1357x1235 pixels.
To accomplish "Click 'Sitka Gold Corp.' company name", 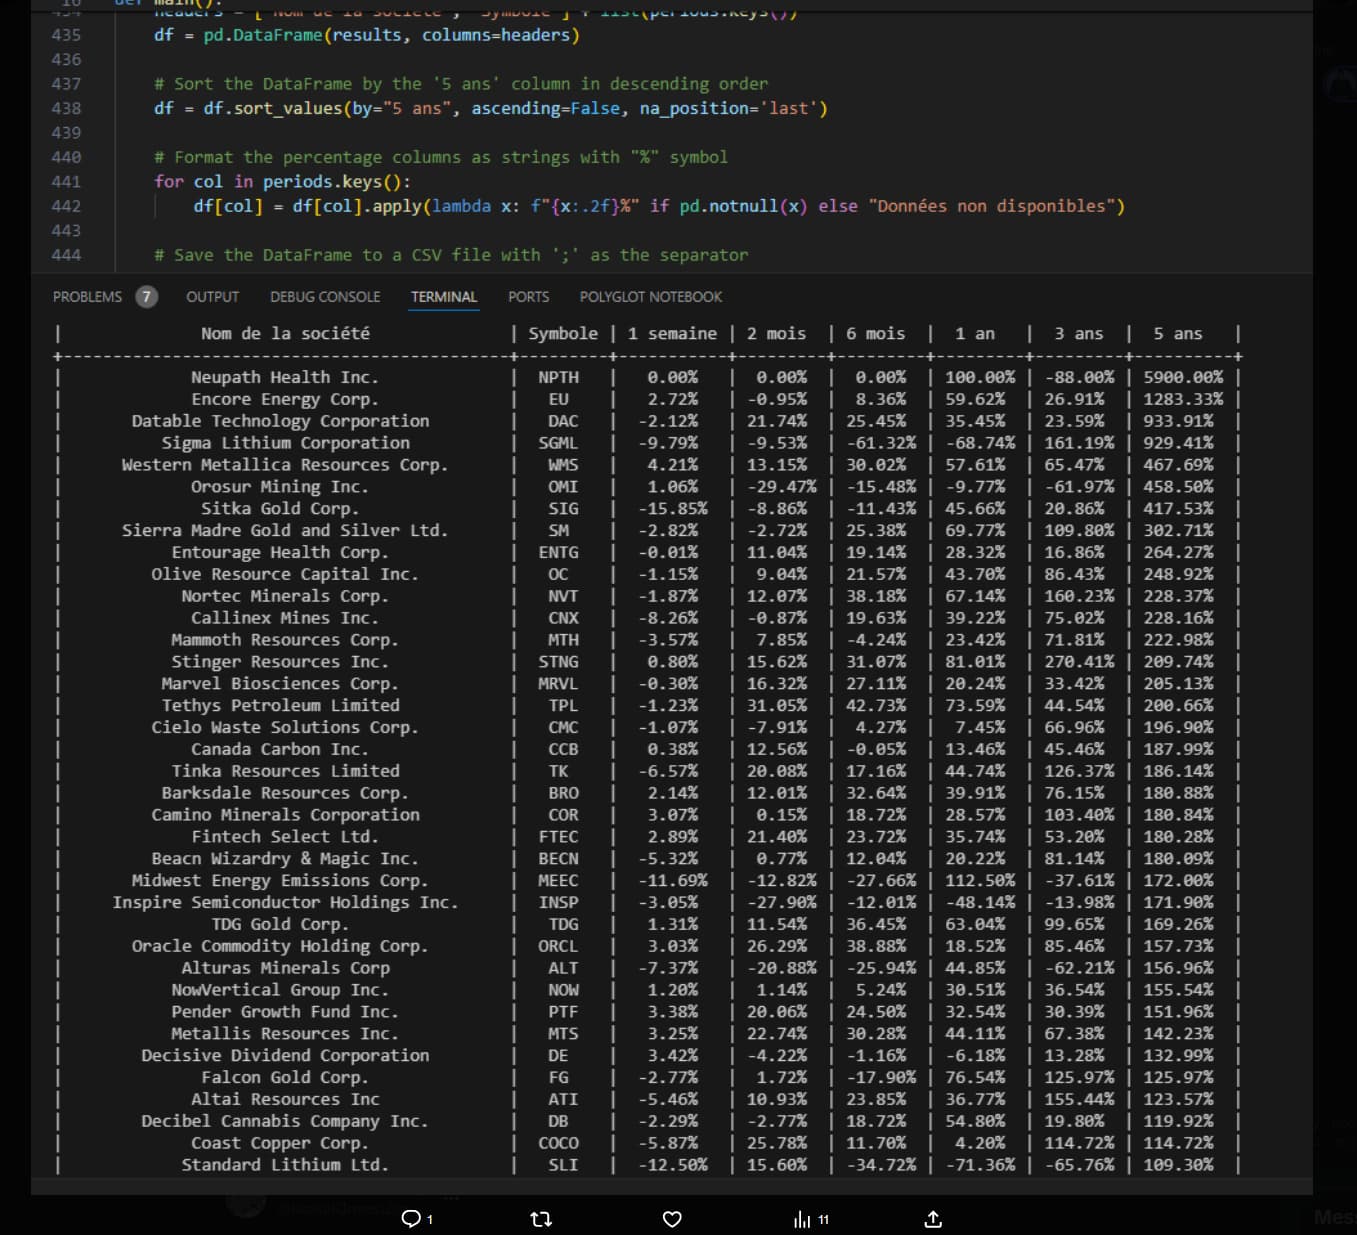I will tap(280, 509).
